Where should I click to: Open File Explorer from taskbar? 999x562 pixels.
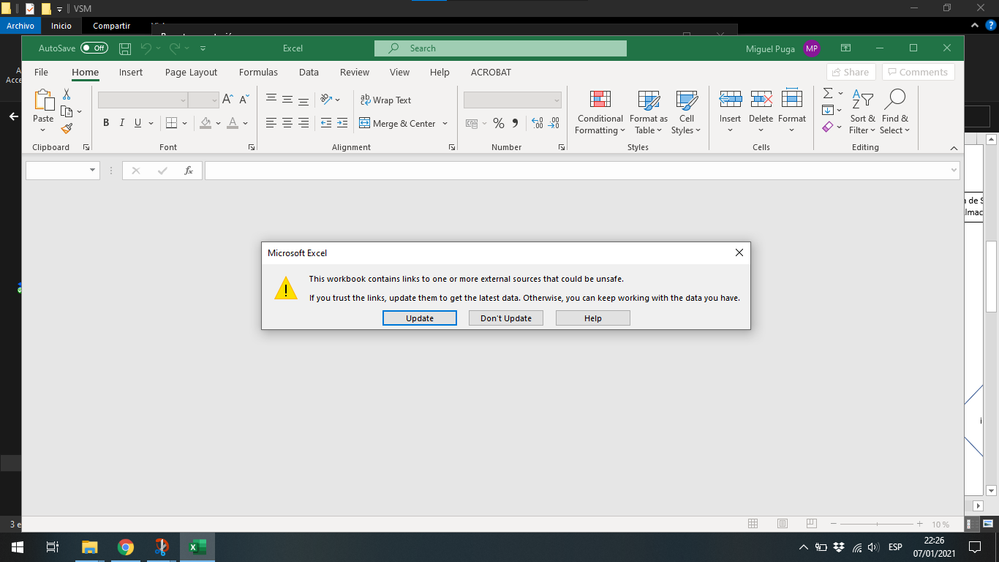click(x=89, y=547)
